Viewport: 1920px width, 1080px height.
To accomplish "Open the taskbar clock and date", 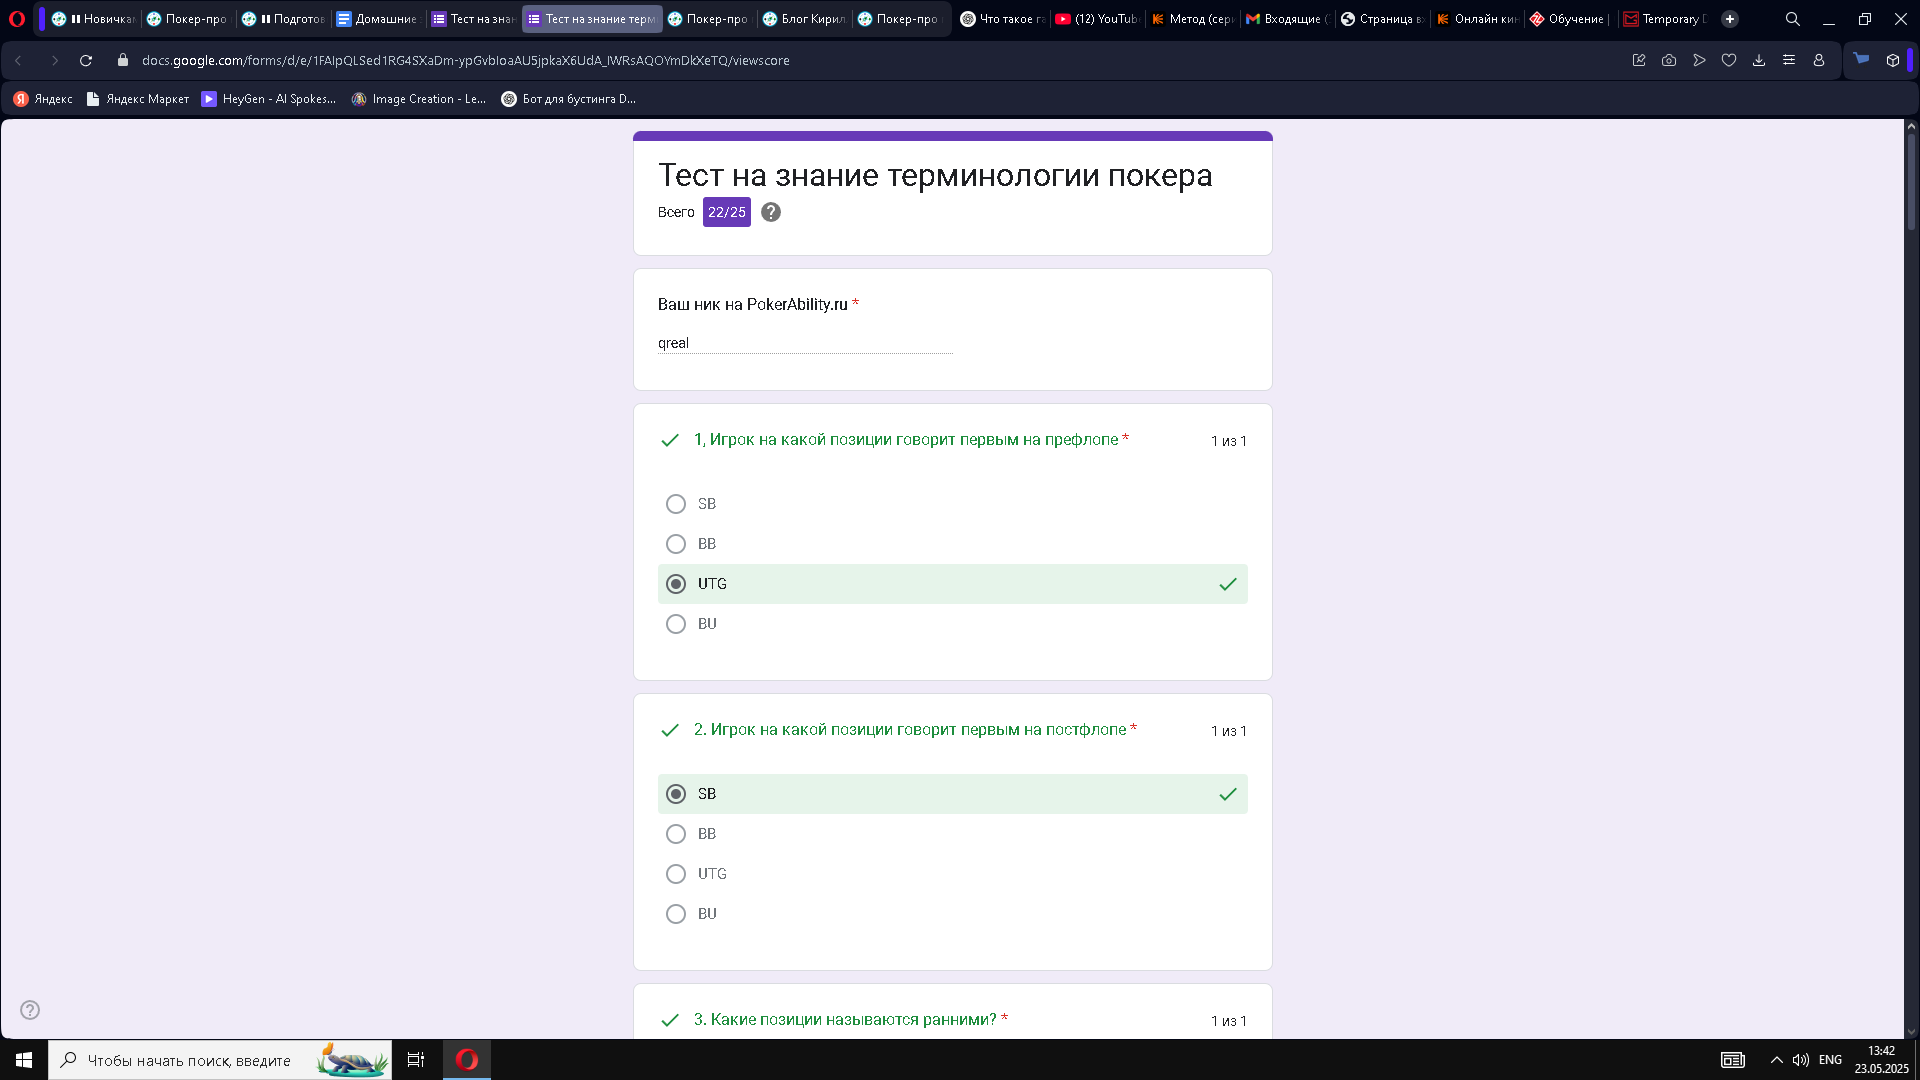I will pyautogui.click(x=1882, y=1060).
